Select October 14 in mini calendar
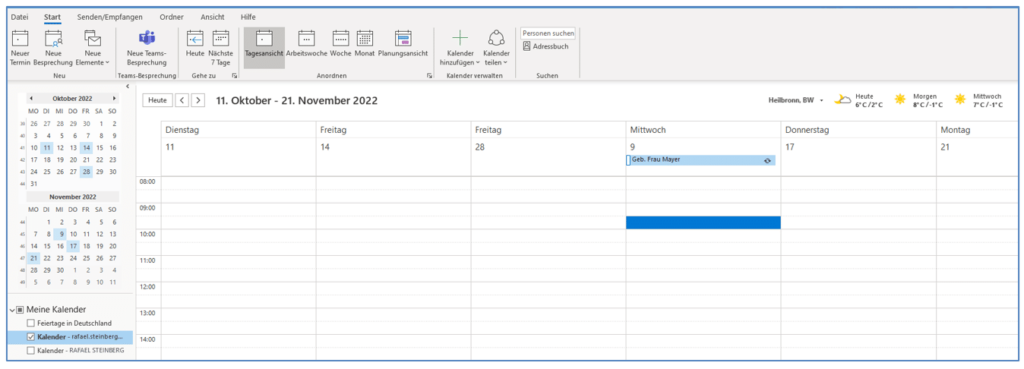The height and width of the screenshot is (369, 1024). pyautogui.click(x=86, y=148)
